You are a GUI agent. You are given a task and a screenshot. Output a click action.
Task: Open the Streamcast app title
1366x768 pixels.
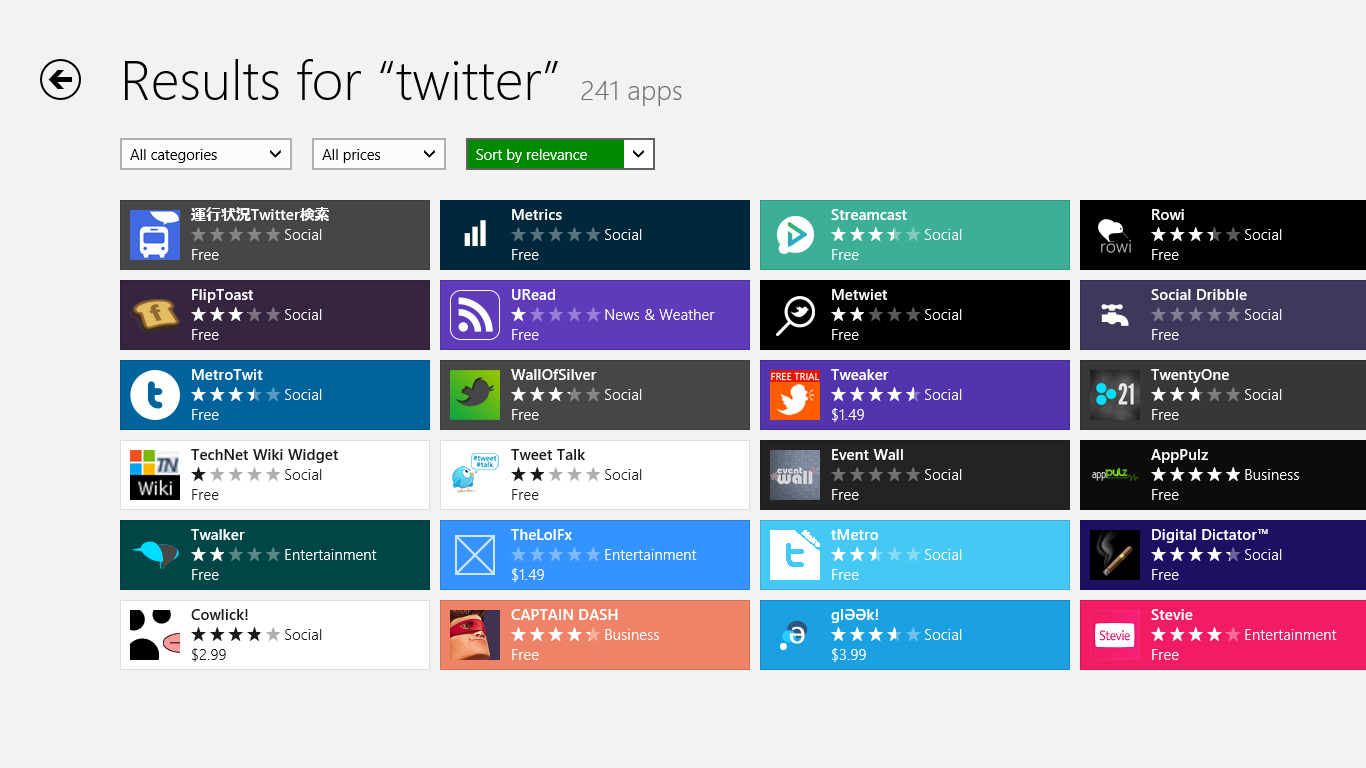(x=869, y=215)
